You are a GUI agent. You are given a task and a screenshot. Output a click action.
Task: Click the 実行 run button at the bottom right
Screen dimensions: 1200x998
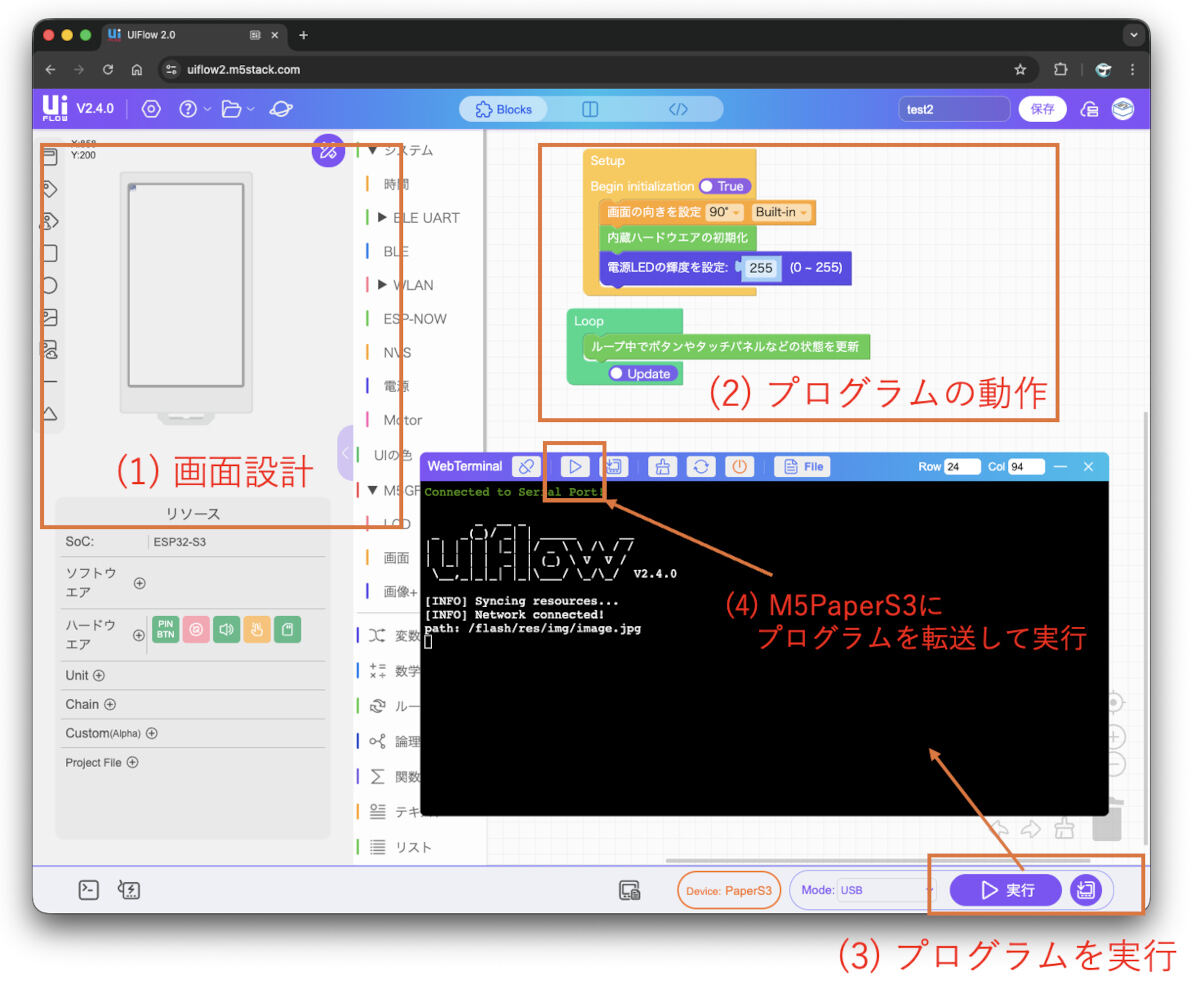(1005, 889)
